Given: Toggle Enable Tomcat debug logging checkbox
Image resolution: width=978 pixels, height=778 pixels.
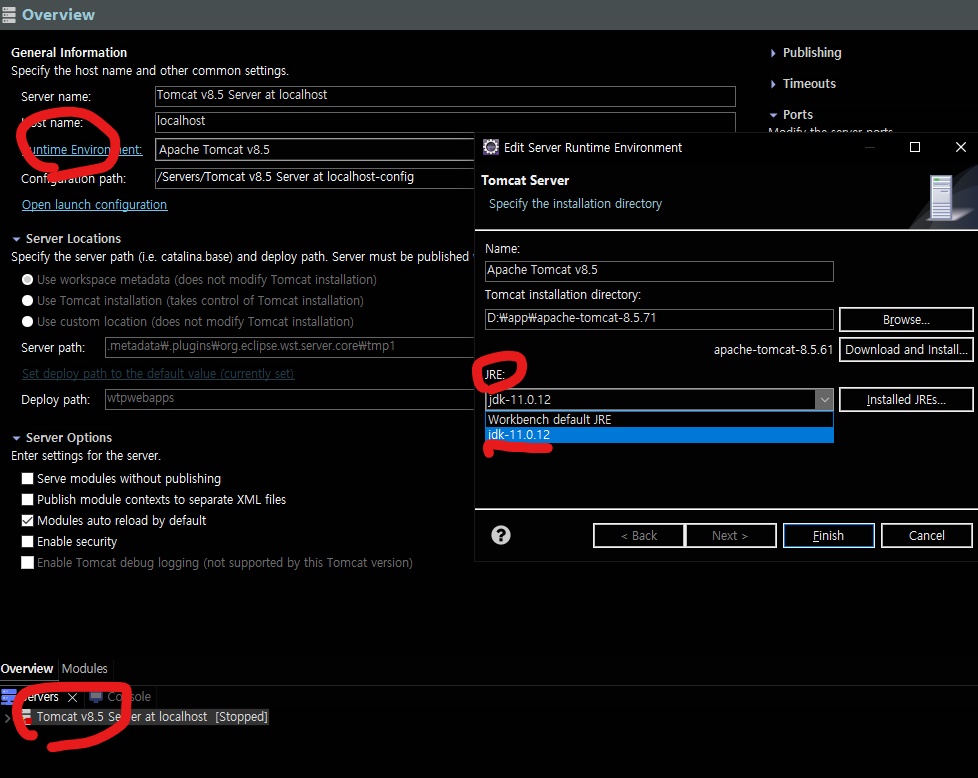Looking at the screenshot, I should pos(27,563).
